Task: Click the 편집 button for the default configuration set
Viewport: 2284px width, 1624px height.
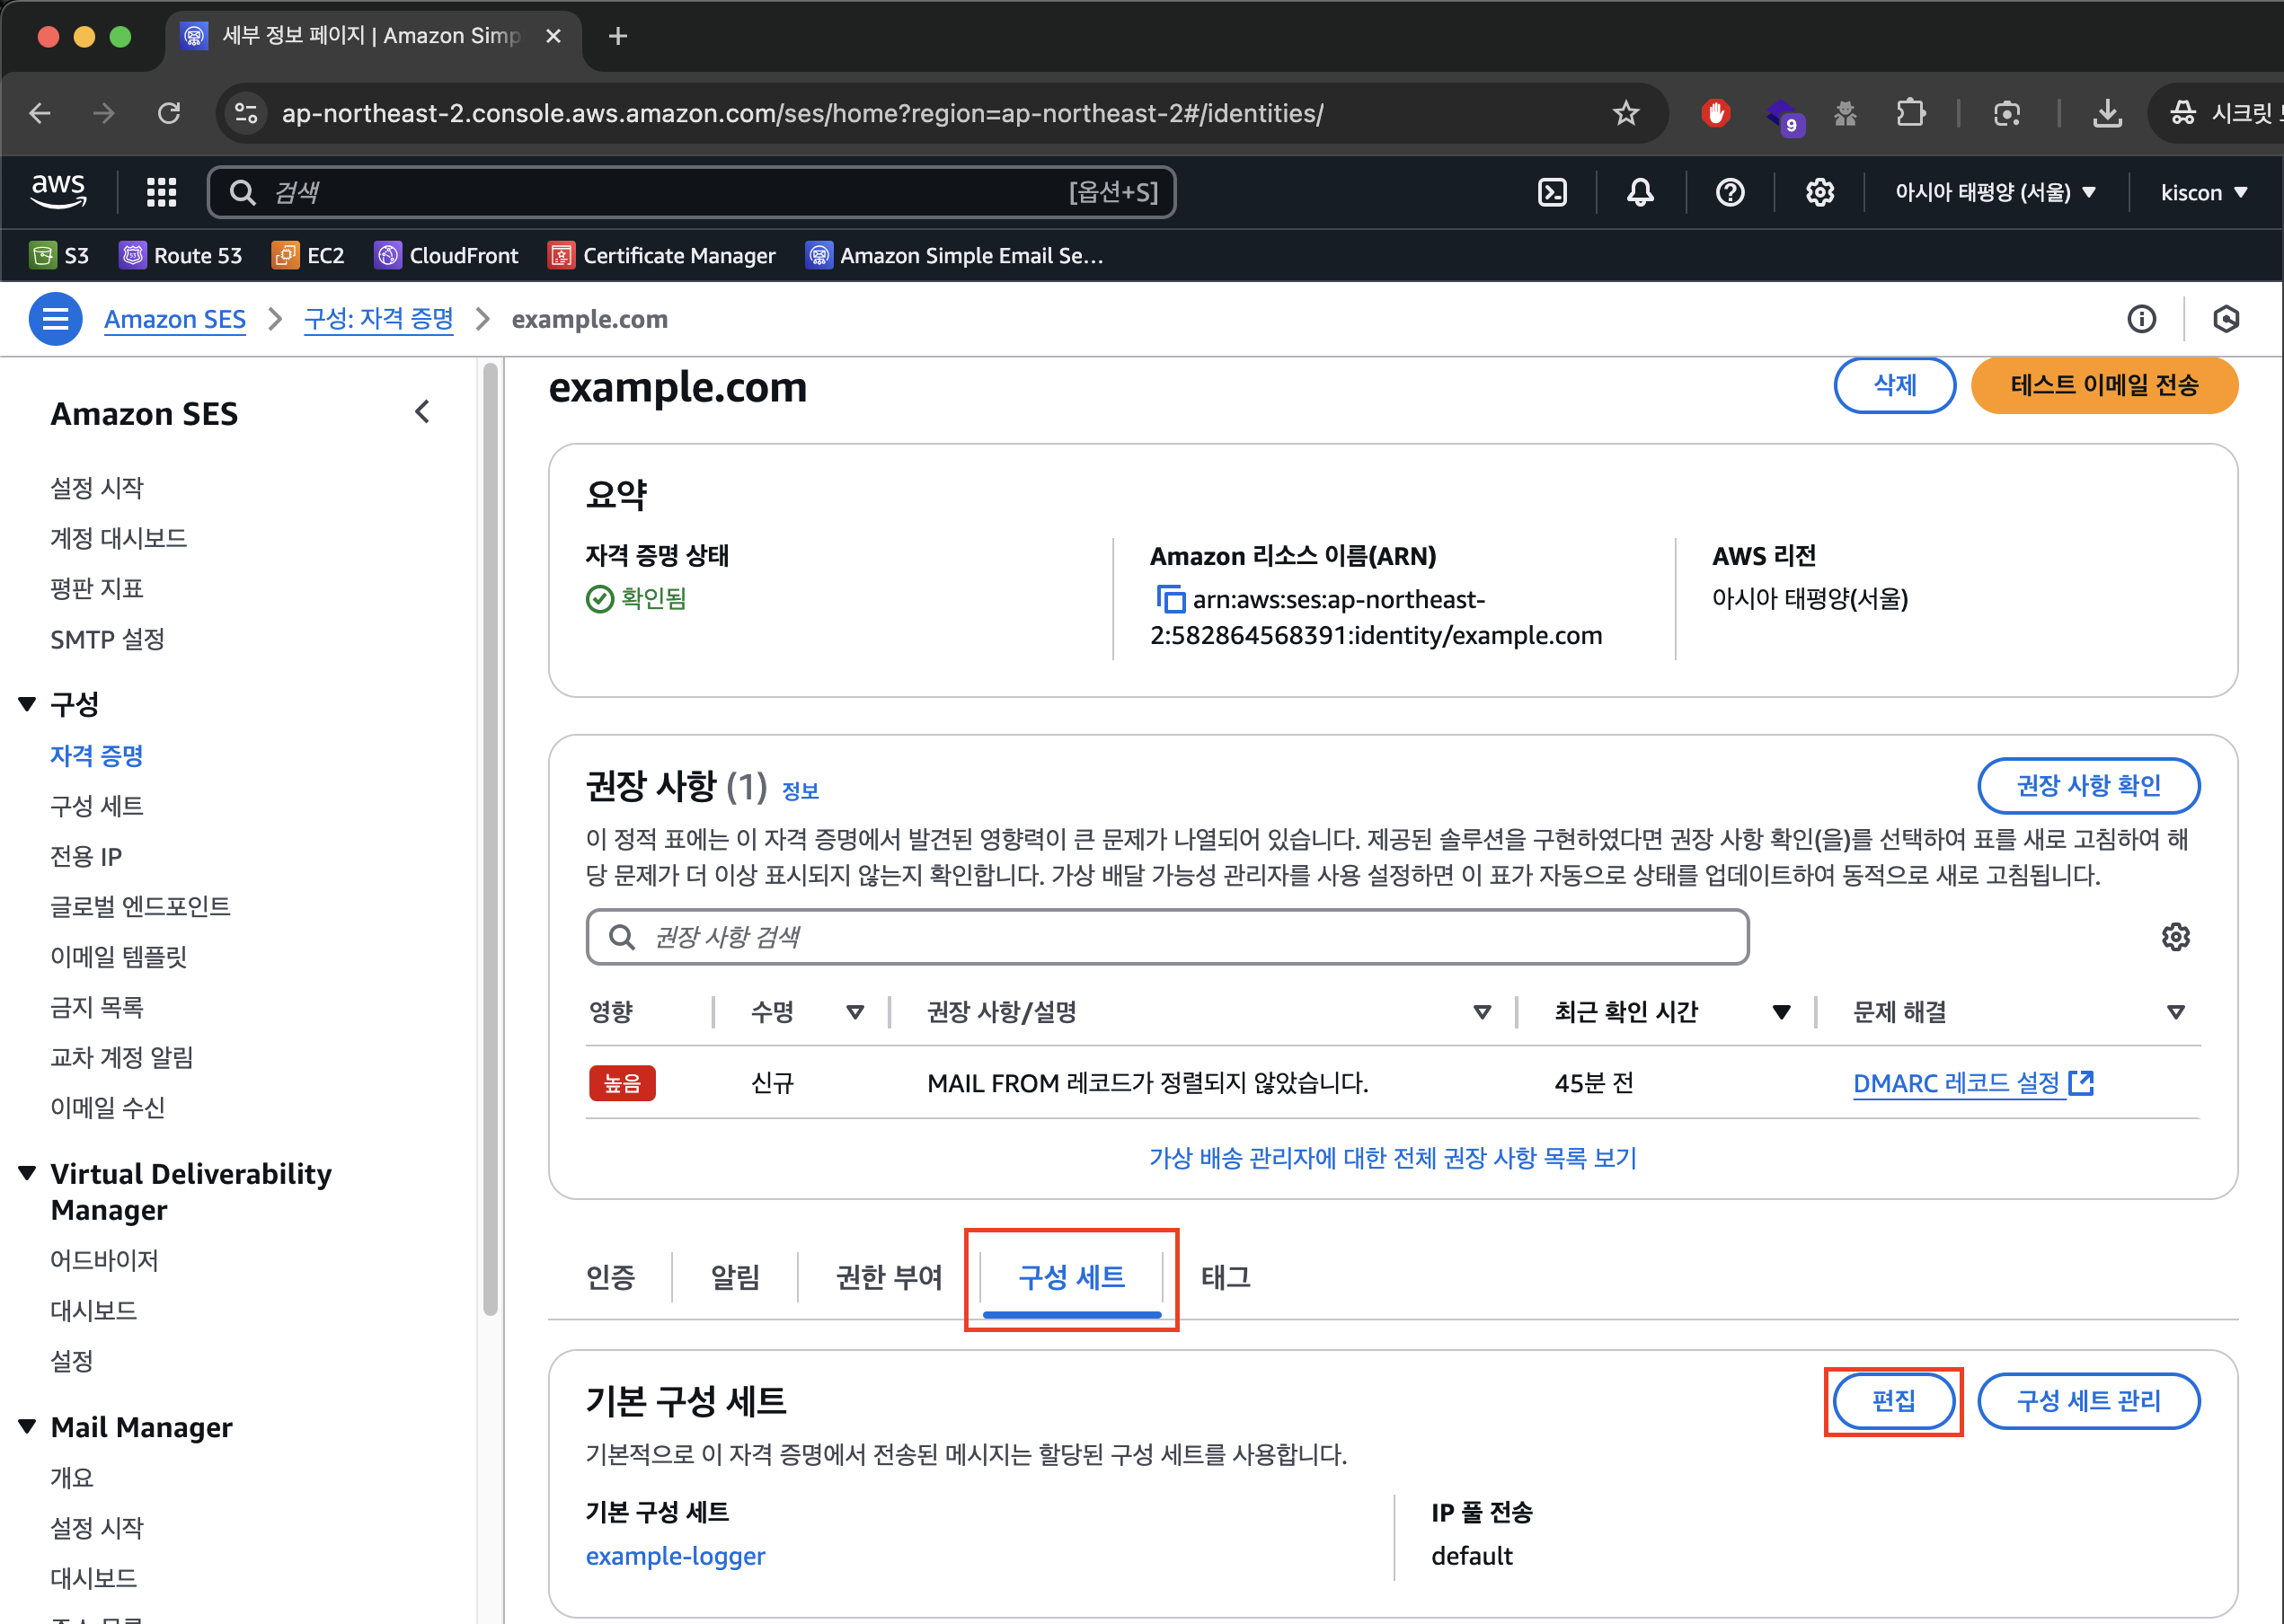Action: point(1892,1401)
